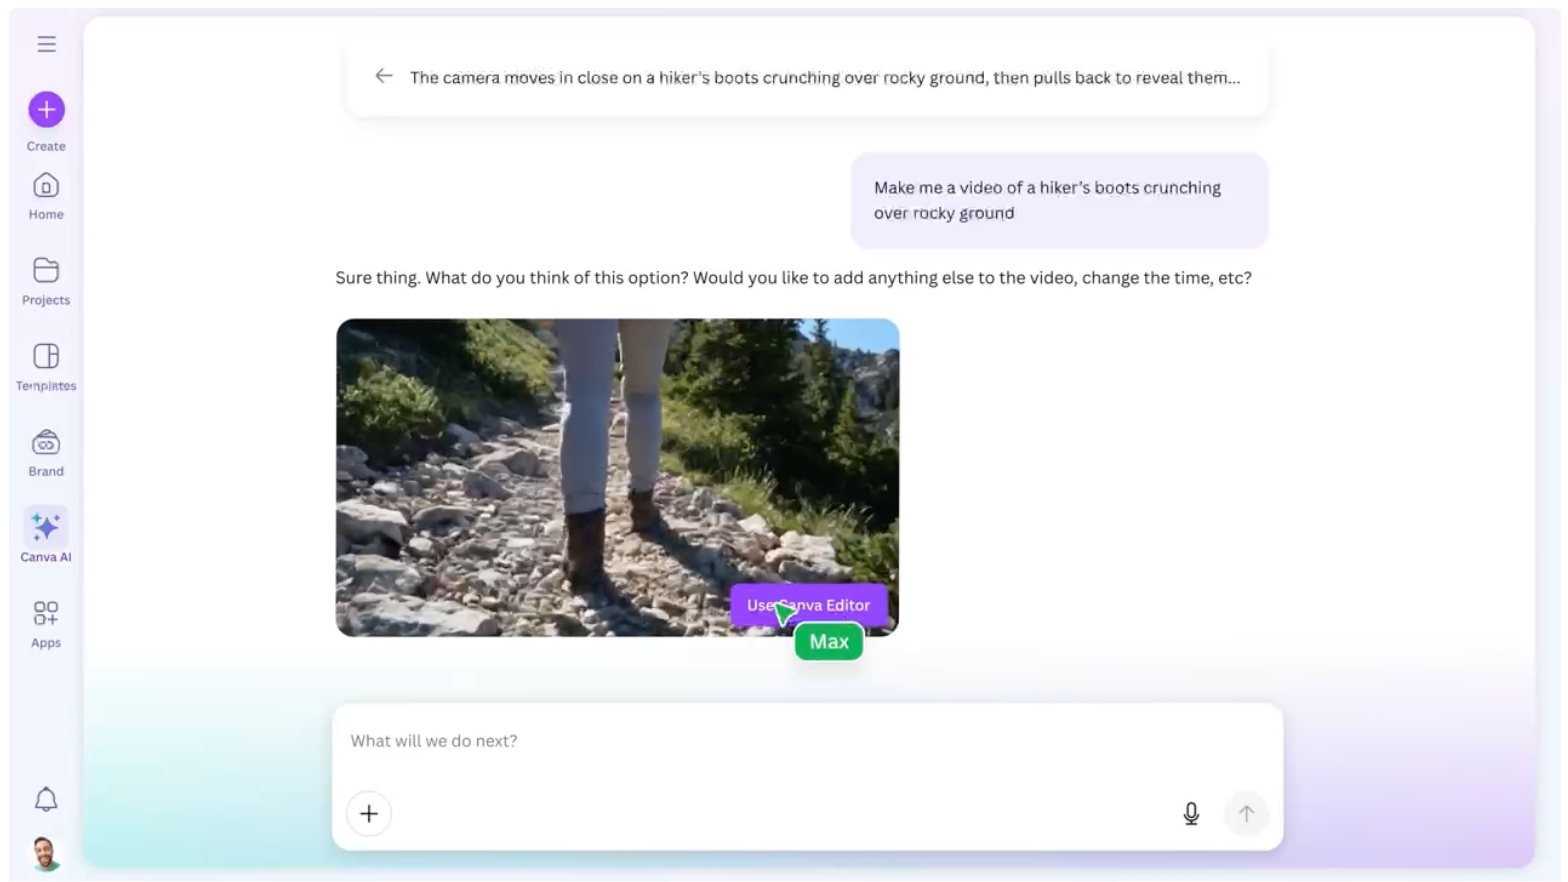
Task: Click the hiker boots video thumbnail
Action: pos(617,477)
